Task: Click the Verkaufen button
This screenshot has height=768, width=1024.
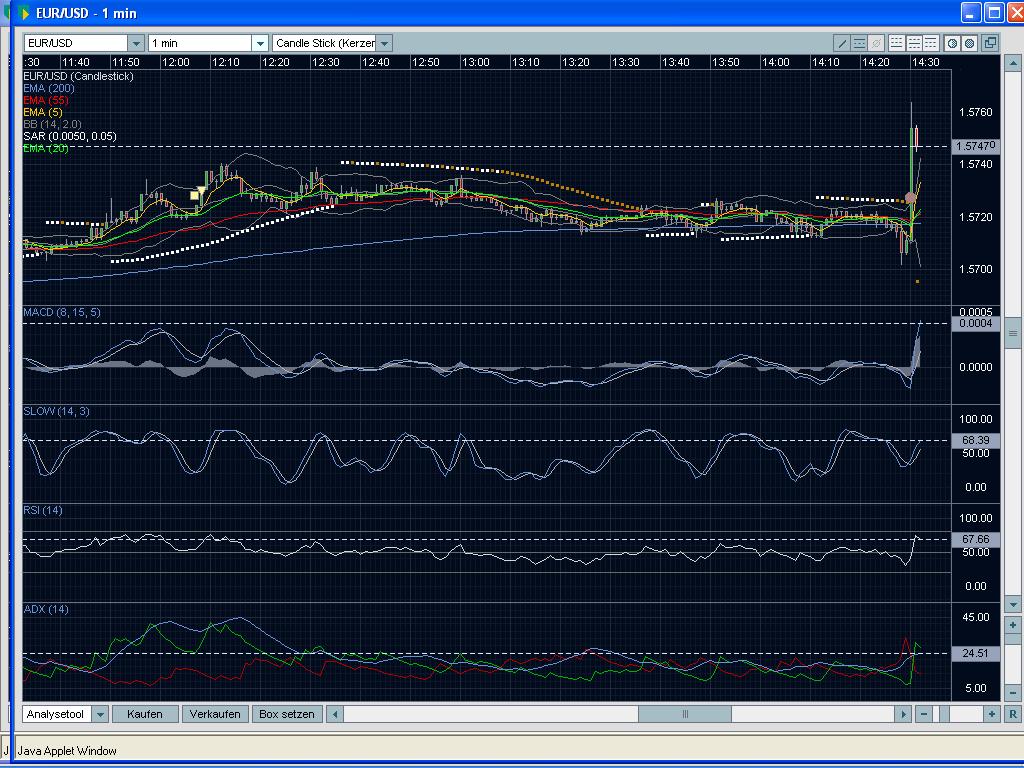Action: coord(215,714)
